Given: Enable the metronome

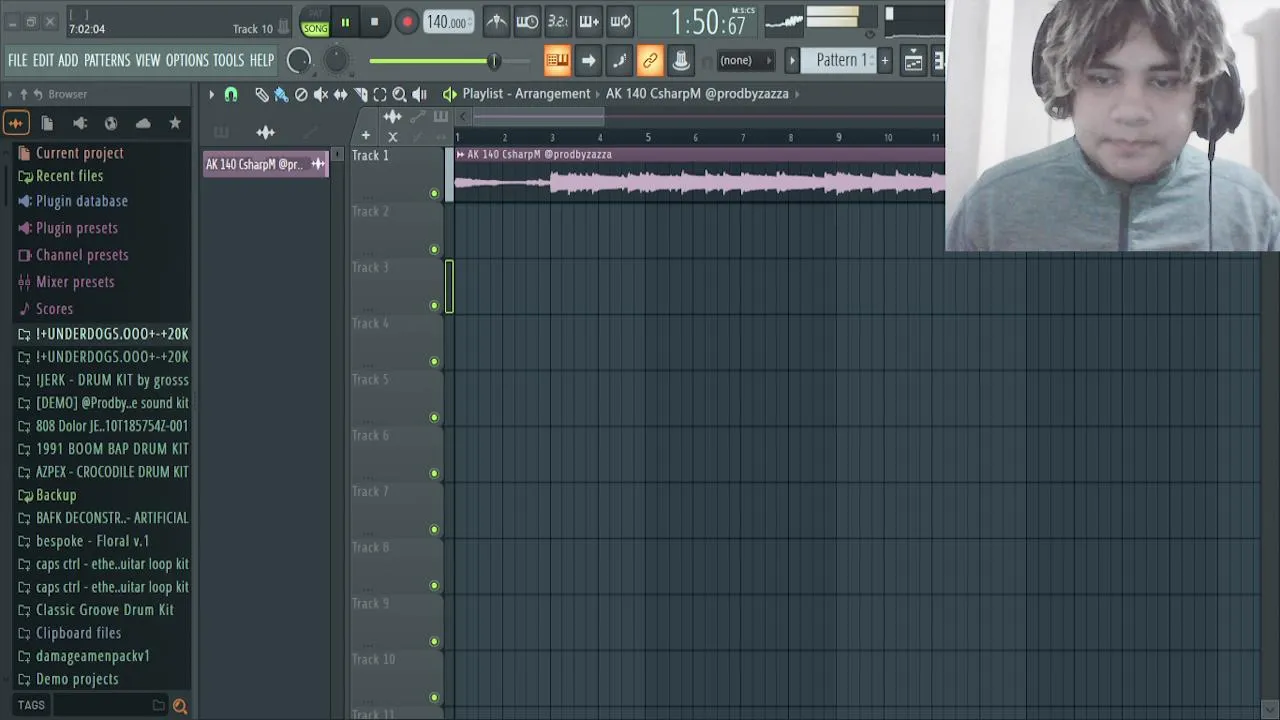Looking at the screenshot, I should pos(495,22).
